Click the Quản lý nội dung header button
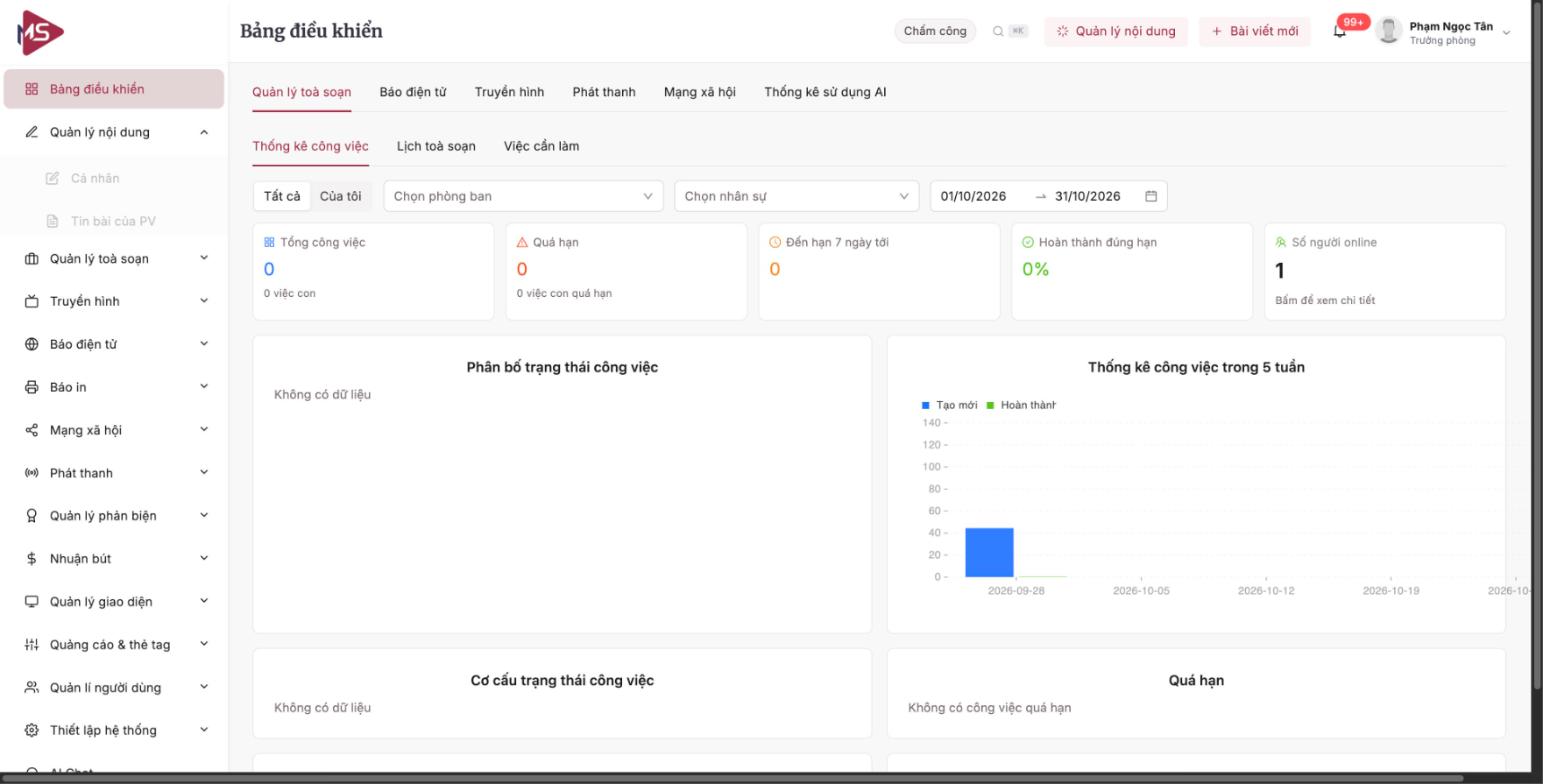 (x=1116, y=31)
